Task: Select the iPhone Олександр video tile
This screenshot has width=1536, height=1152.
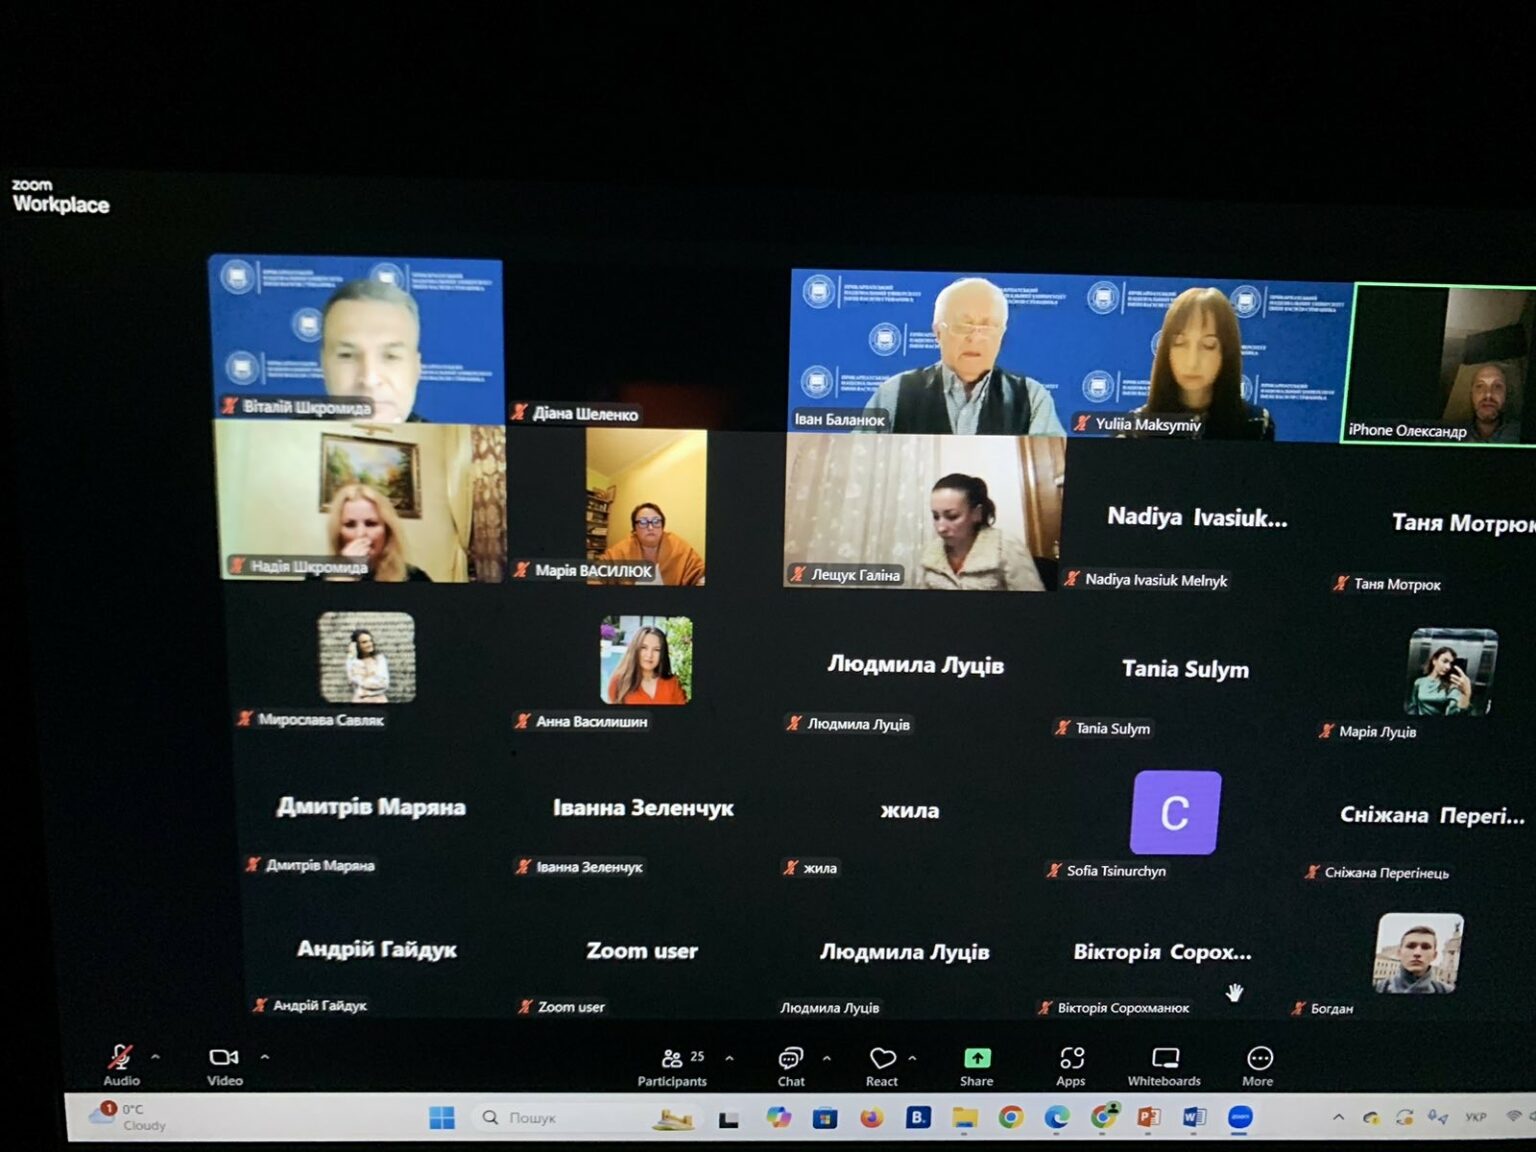Action: pos(1440,364)
